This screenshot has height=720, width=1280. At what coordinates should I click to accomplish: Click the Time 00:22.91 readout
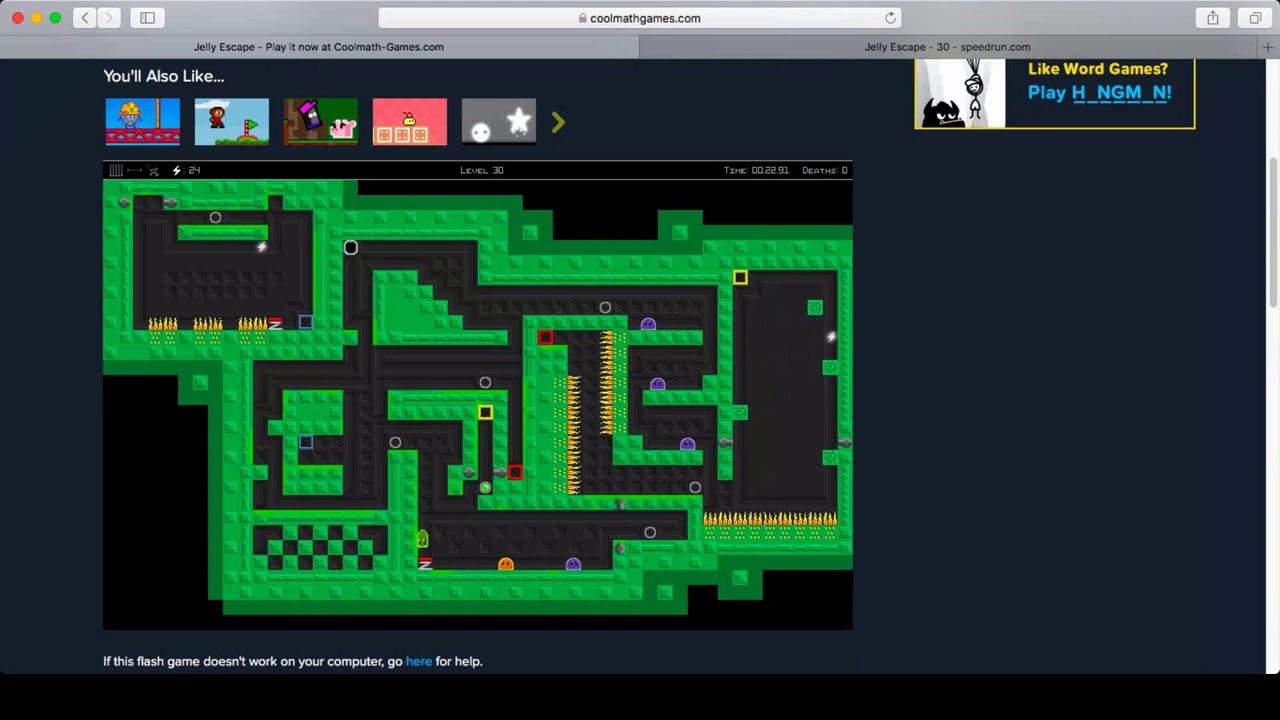coord(756,170)
